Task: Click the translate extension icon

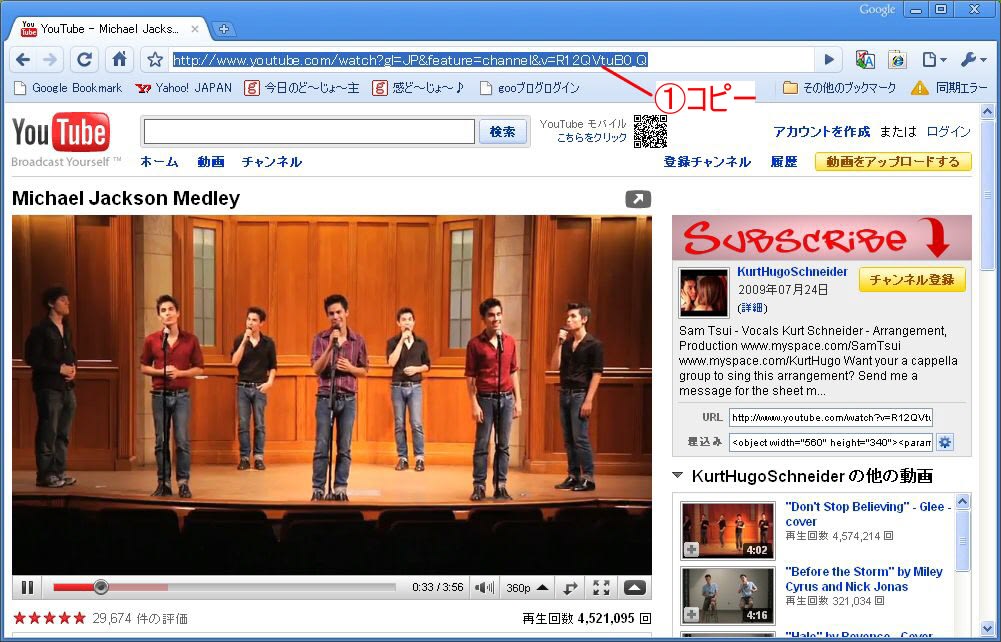Action: tap(866, 60)
